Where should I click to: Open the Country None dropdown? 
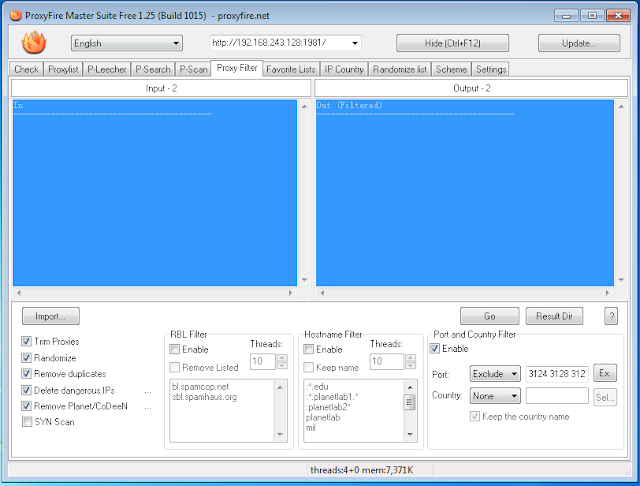coord(495,395)
